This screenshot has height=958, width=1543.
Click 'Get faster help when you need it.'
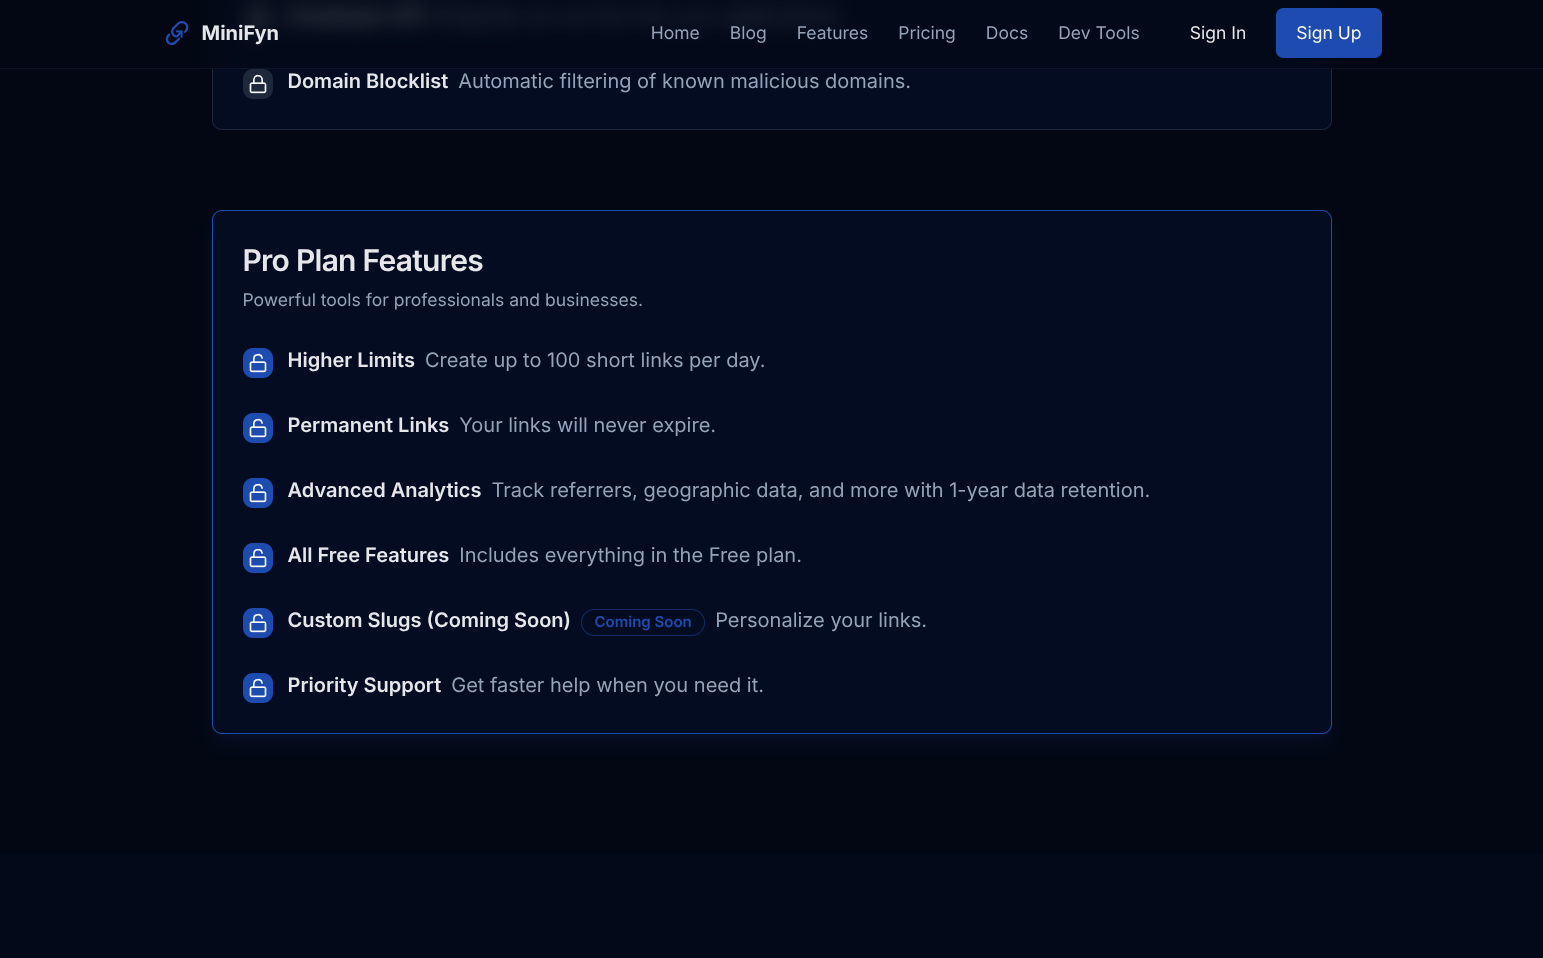(x=607, y=685)
